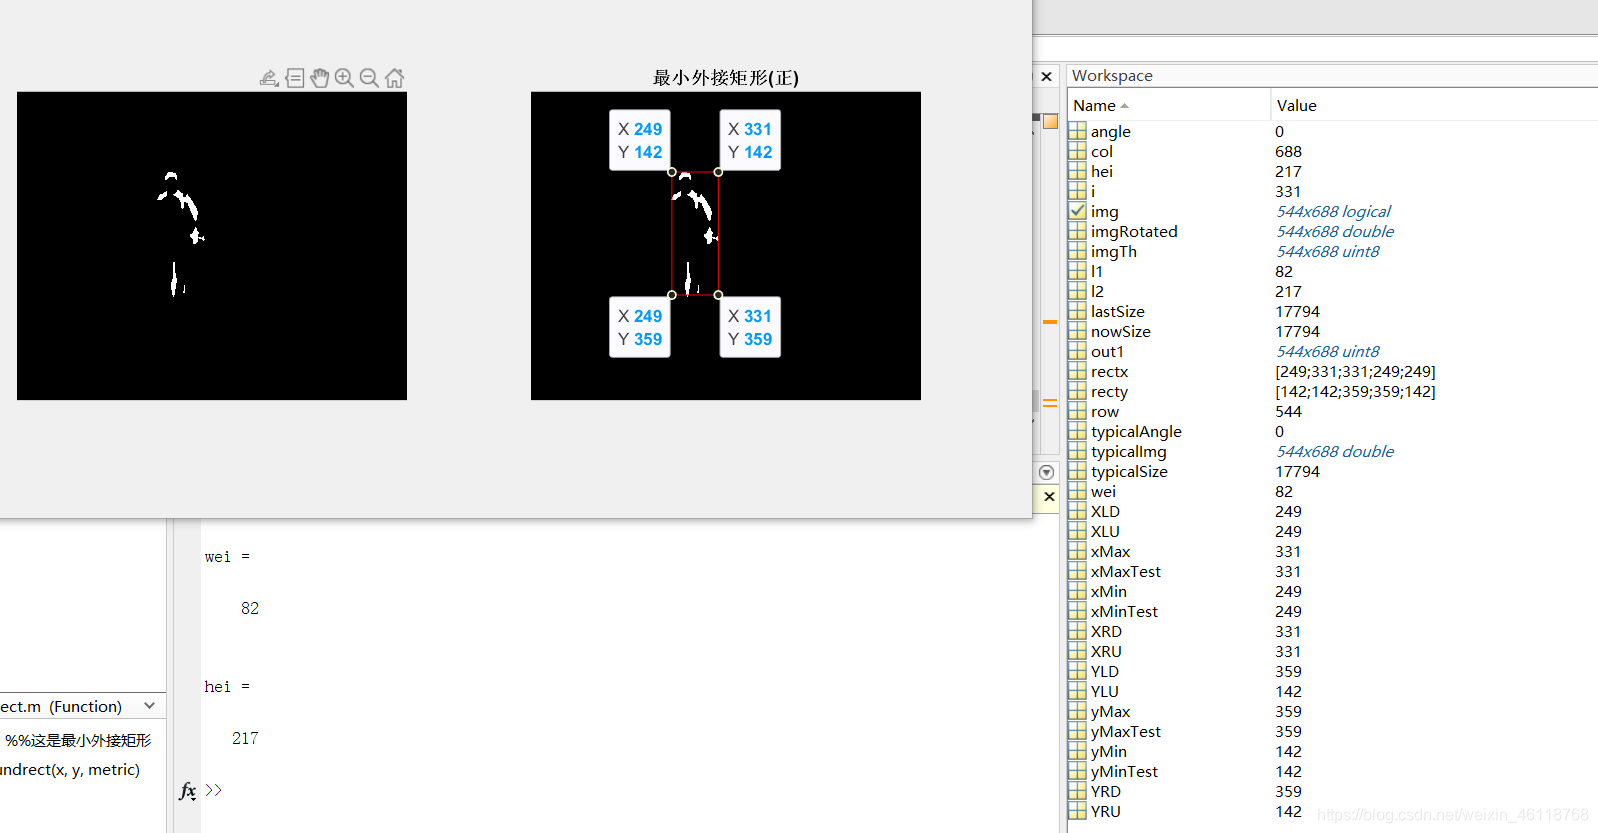The width and height of the screenshot is (1598, 833).
Task: Click the figure title 最小外接矩形(正)
Action: tap(725, 77)
